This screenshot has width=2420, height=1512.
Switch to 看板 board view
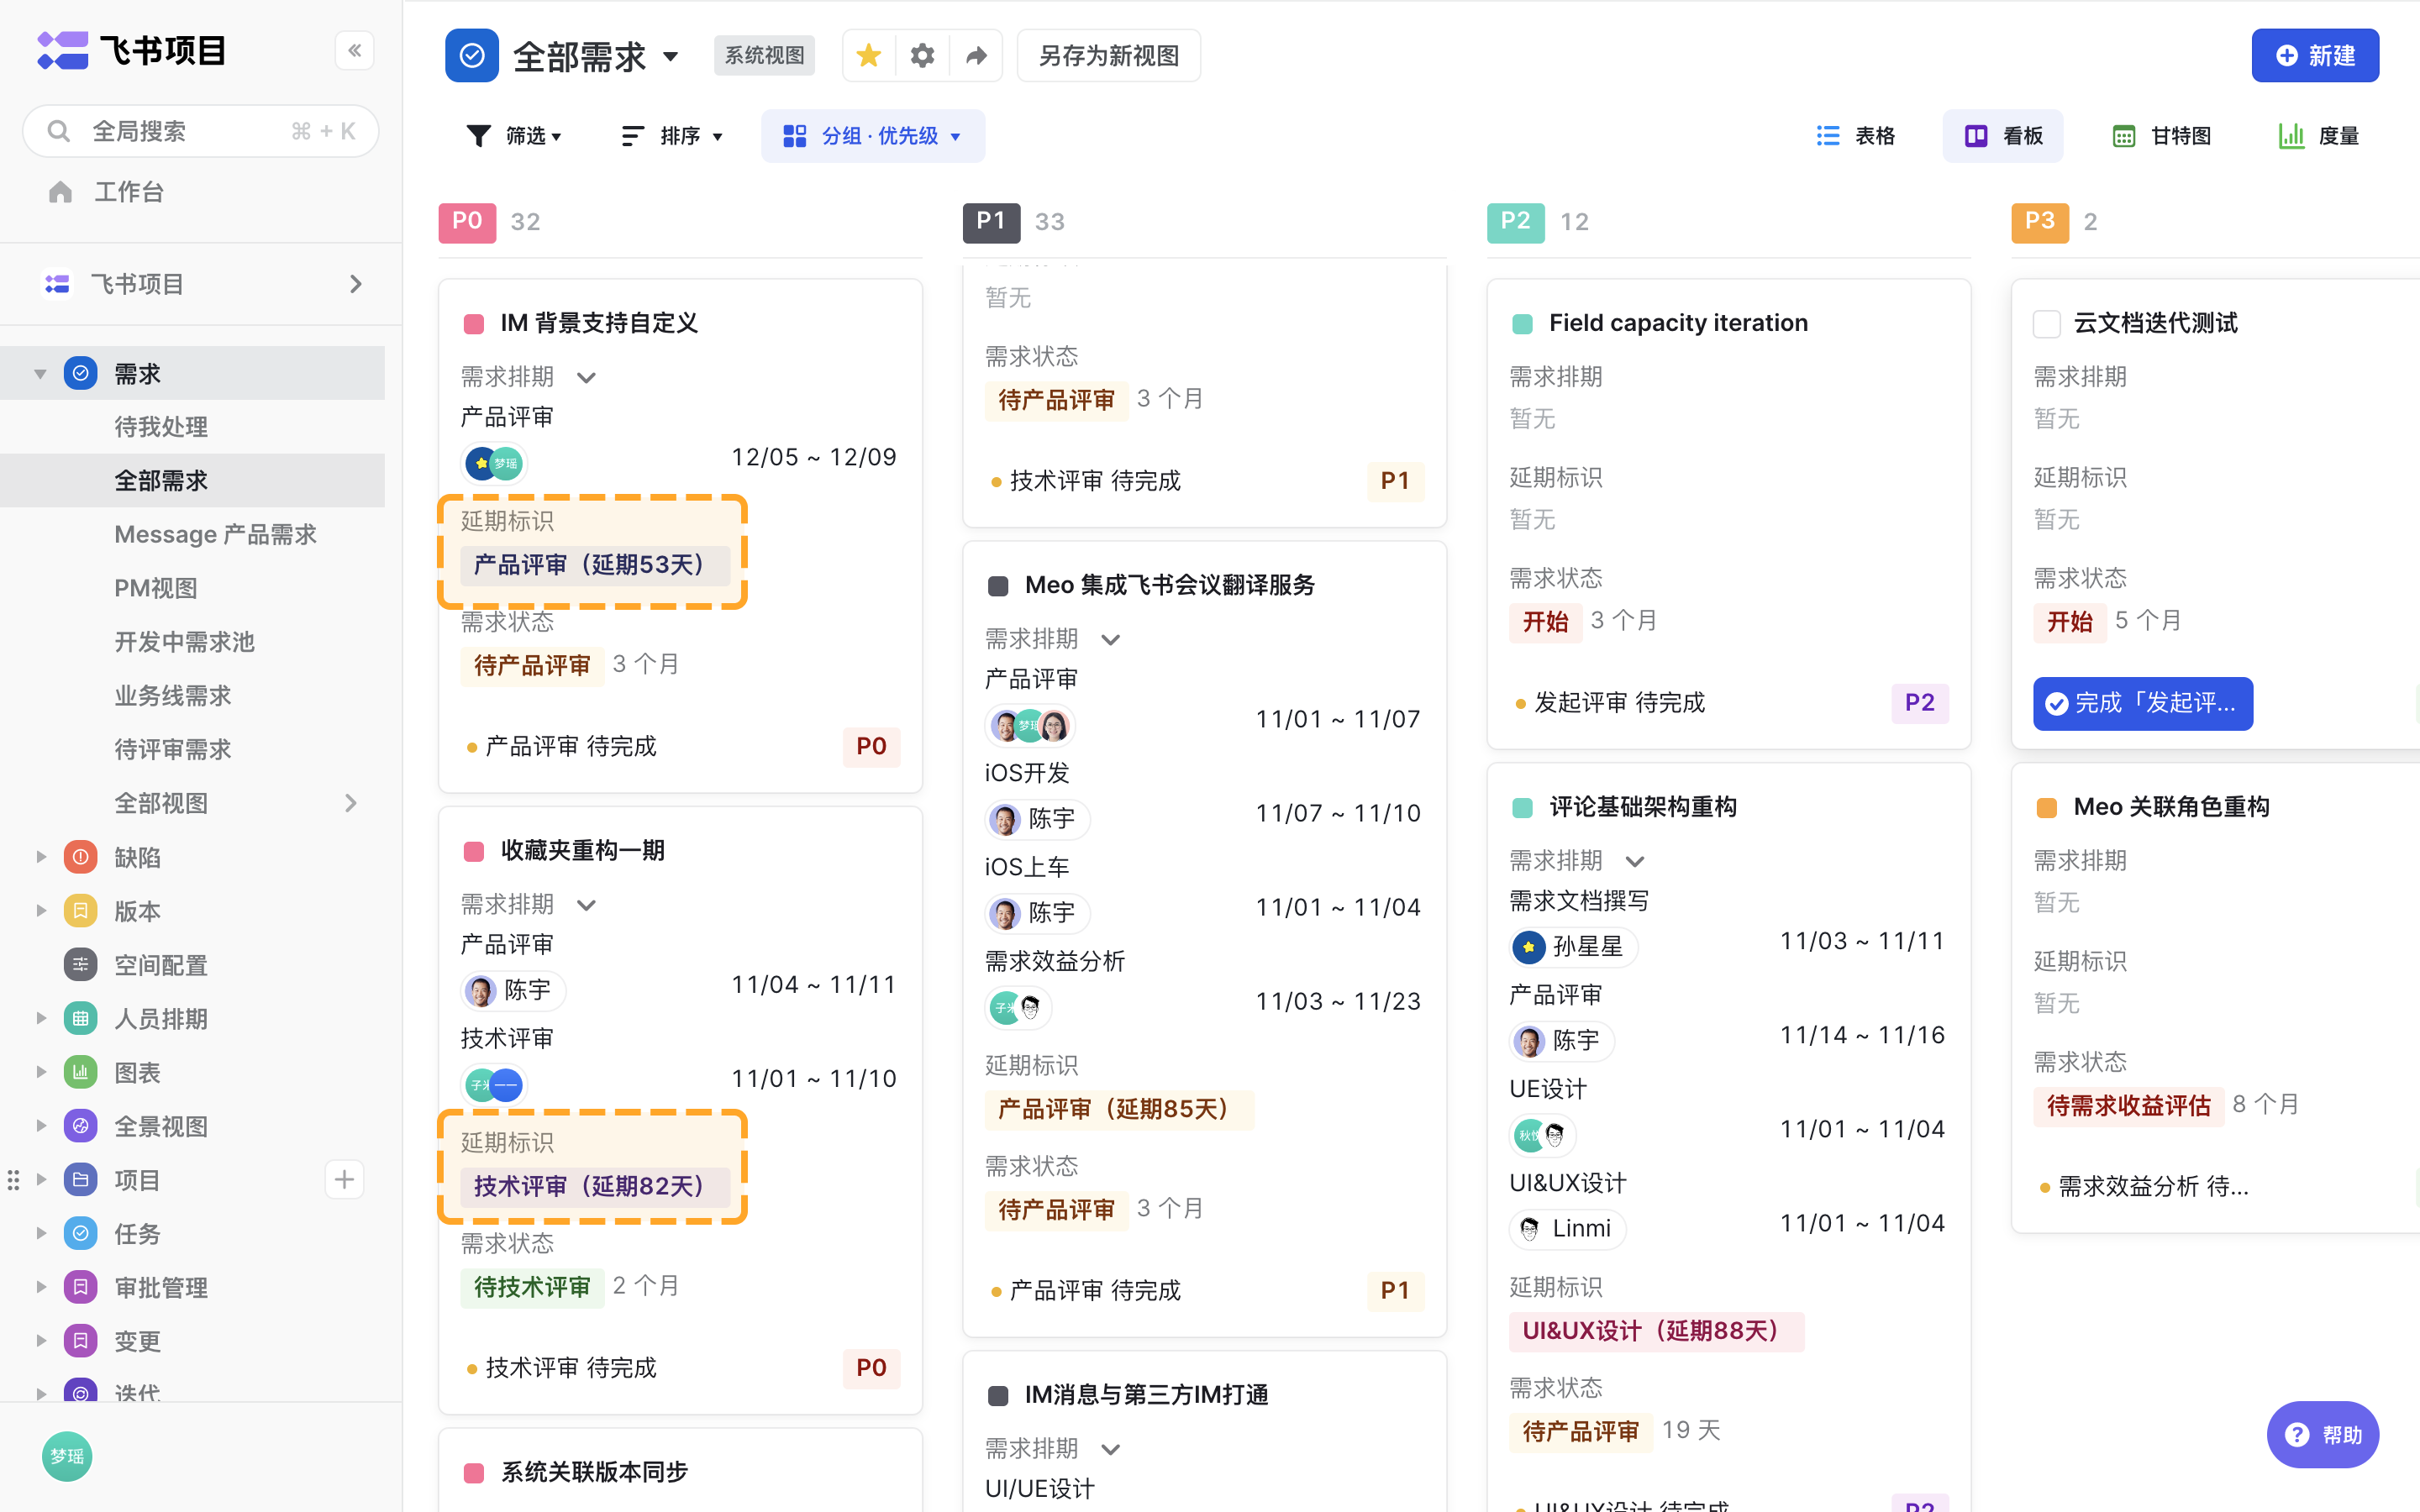pos(2003,136)
